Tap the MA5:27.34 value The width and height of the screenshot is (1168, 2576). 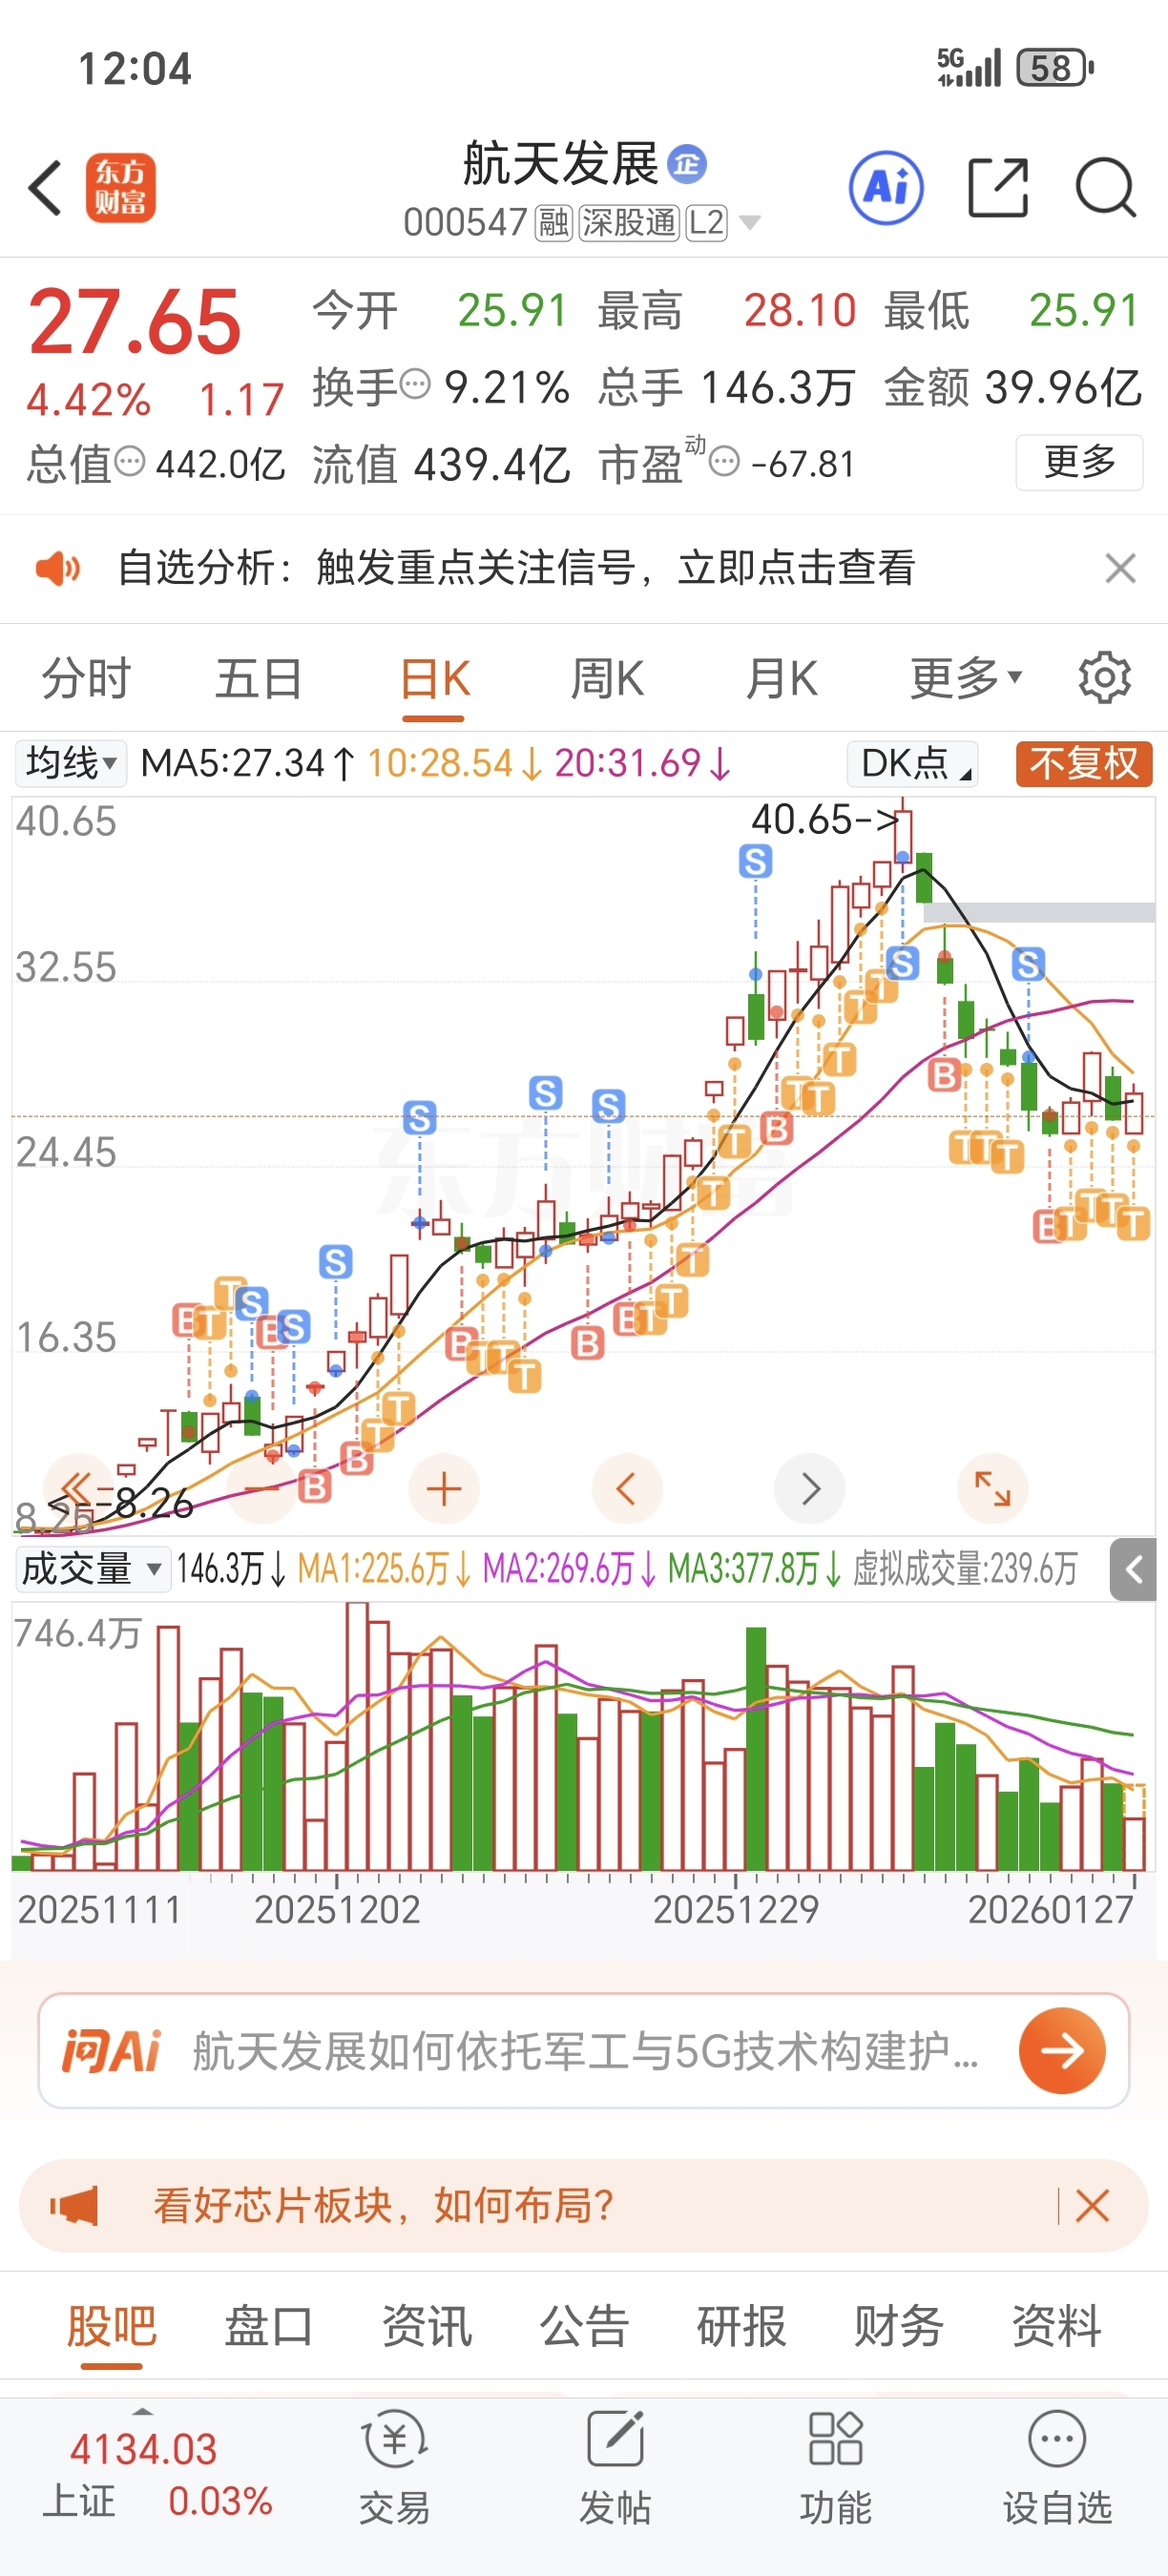click(247, 763)
